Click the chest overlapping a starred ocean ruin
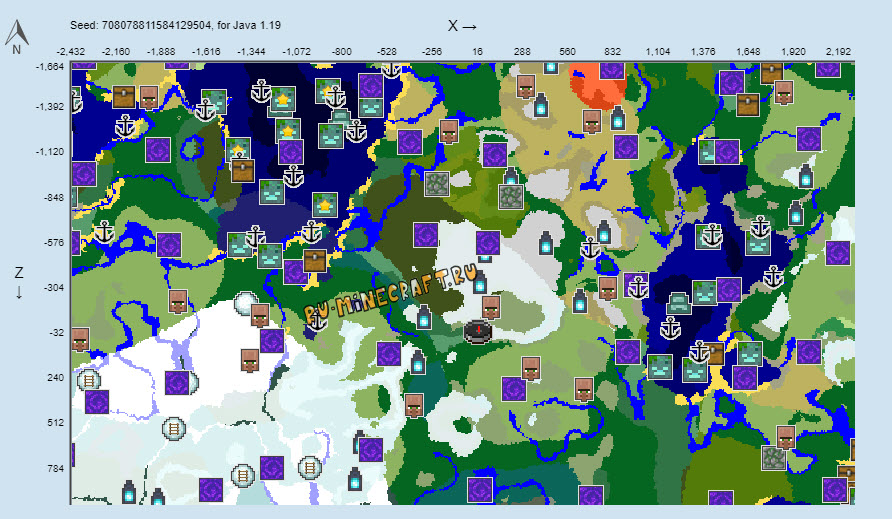This screenshot has height=519, width=892. point(242,170)
